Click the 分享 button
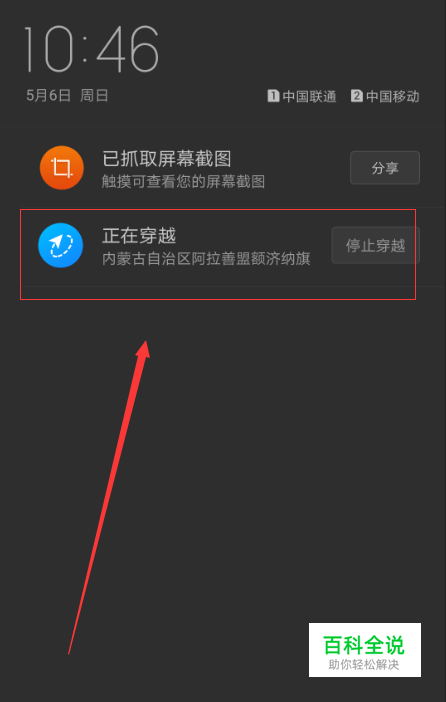 pyautogui.click(x=385, y=168)
